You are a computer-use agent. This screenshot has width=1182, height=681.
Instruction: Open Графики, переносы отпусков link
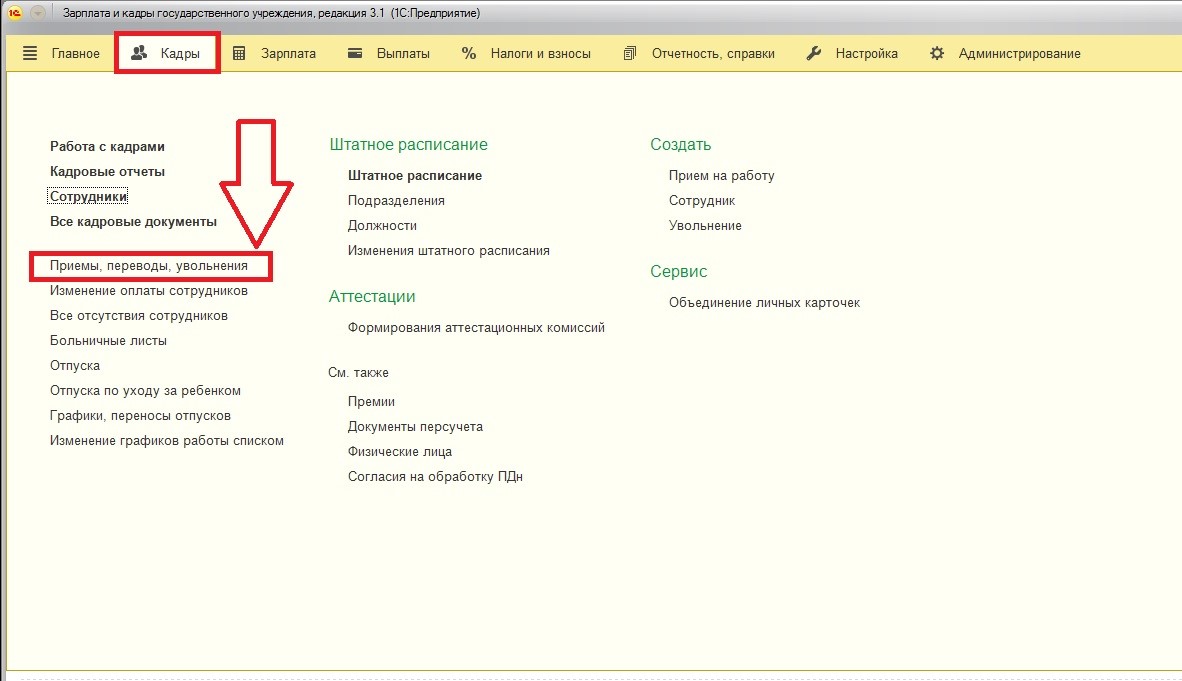(140, 416)
